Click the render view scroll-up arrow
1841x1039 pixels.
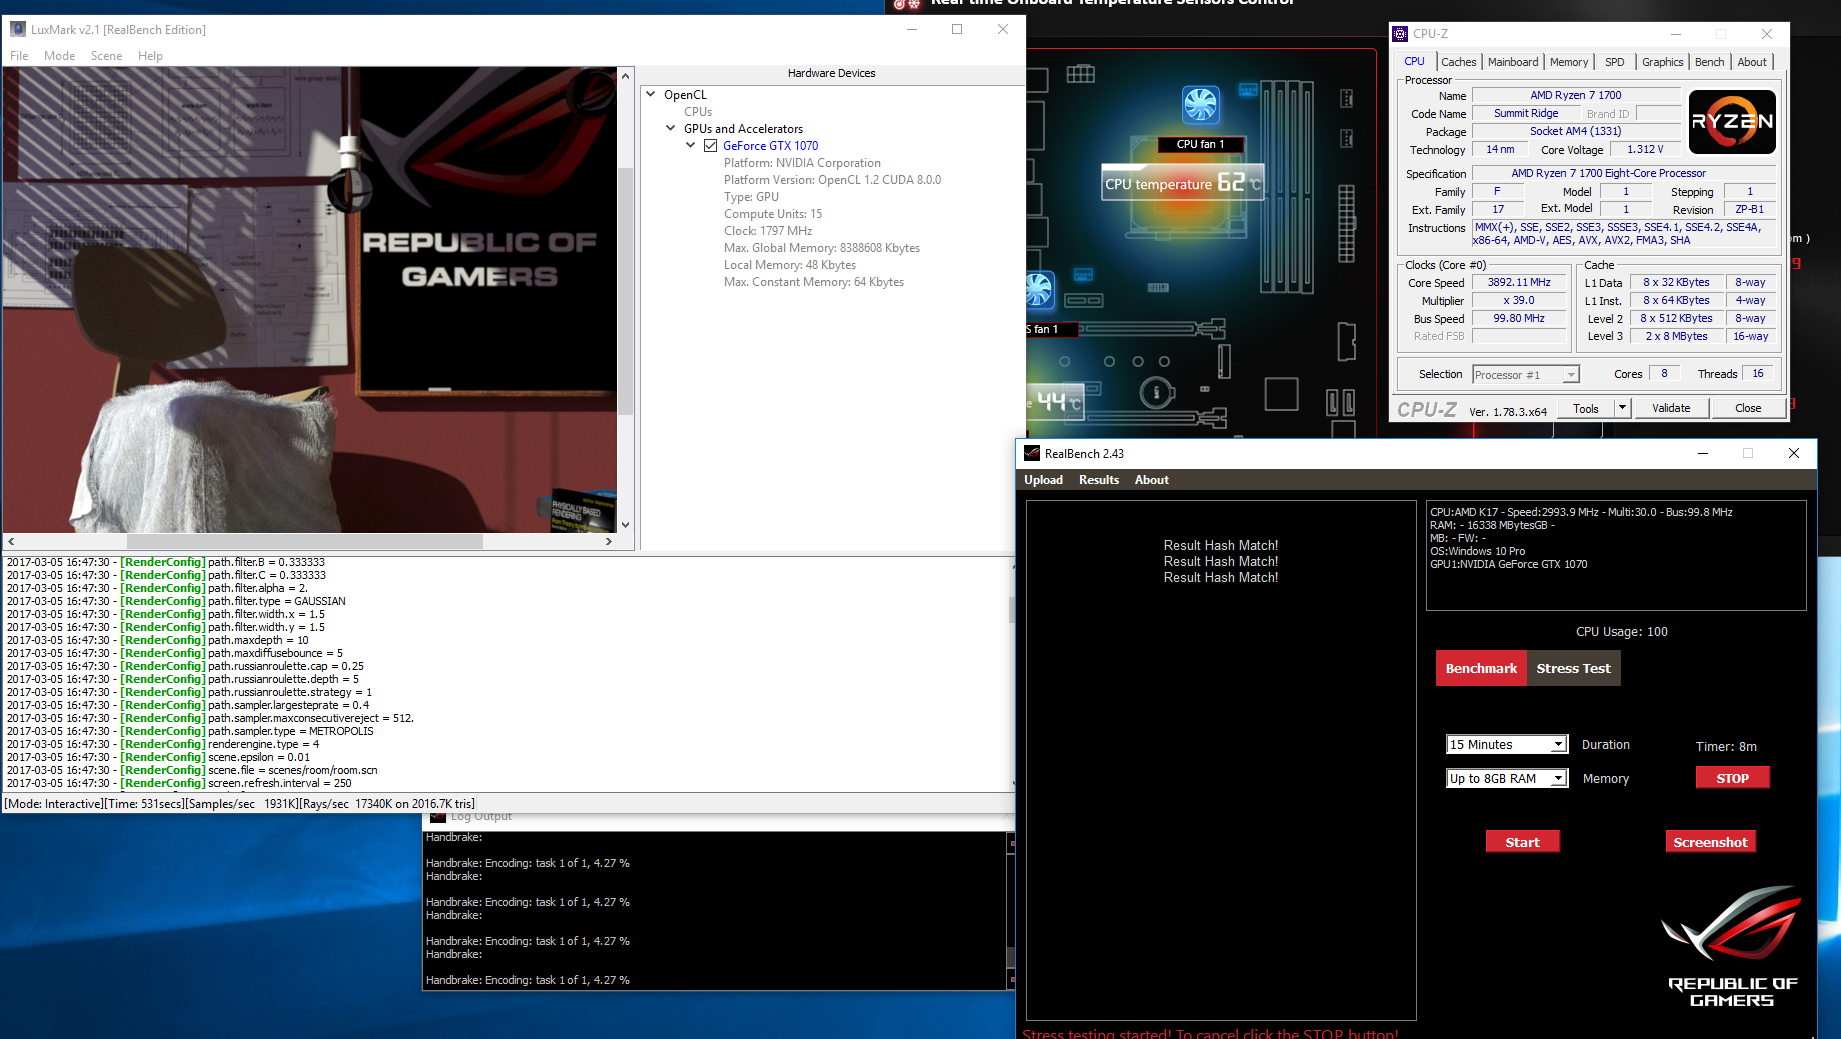point(626,76)
